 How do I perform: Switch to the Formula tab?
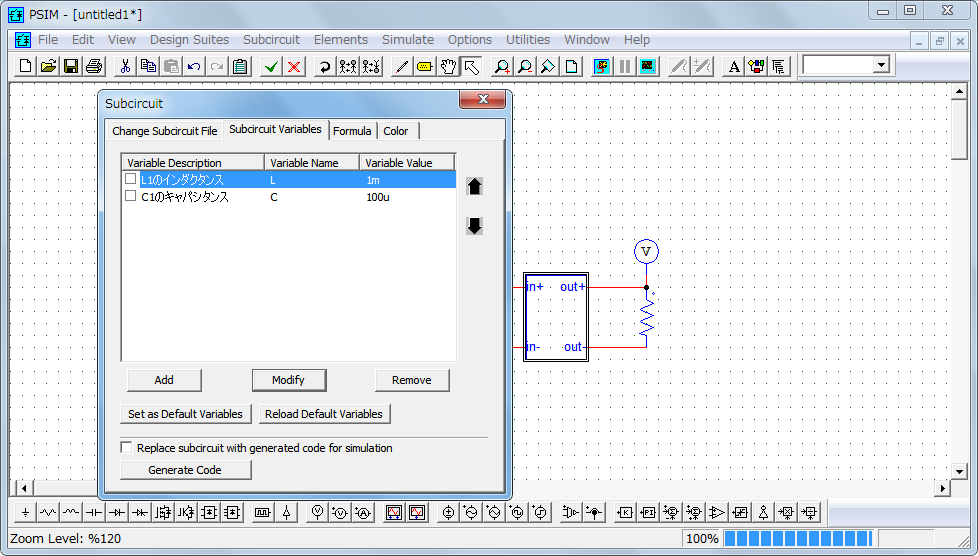[352, 131]
